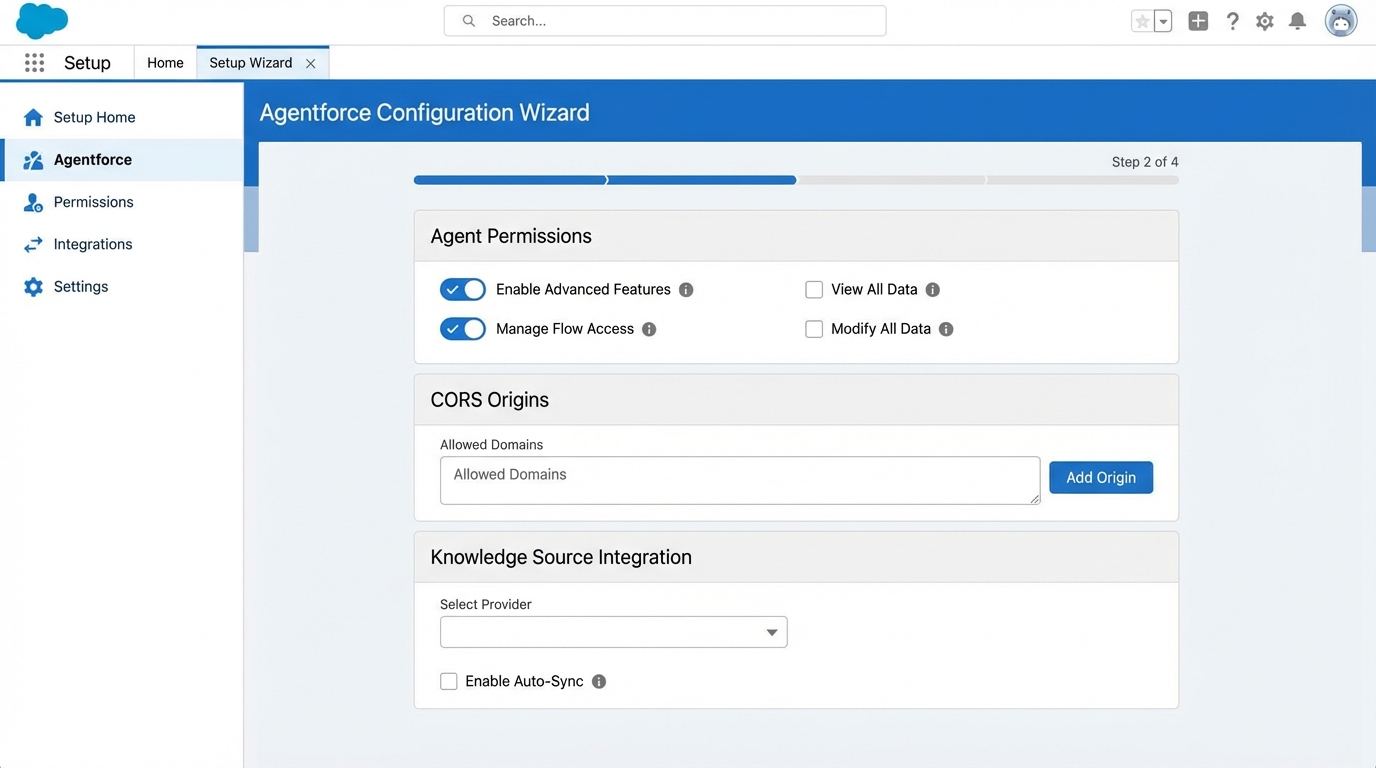Check the Modify All Data checkbox
The width and height of the screenshot is (1376, 768).
pyautogui.click(x=814, y=328)
